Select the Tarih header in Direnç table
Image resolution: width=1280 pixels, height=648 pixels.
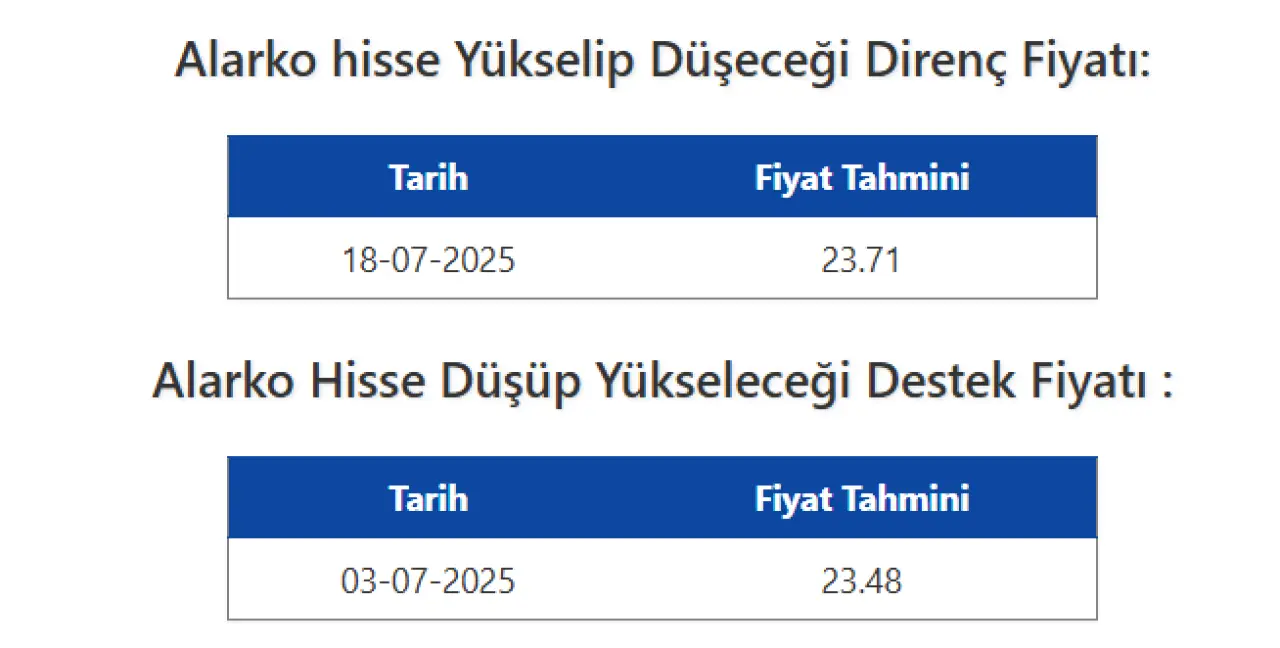pyautogui.click(x=428, y=178)
